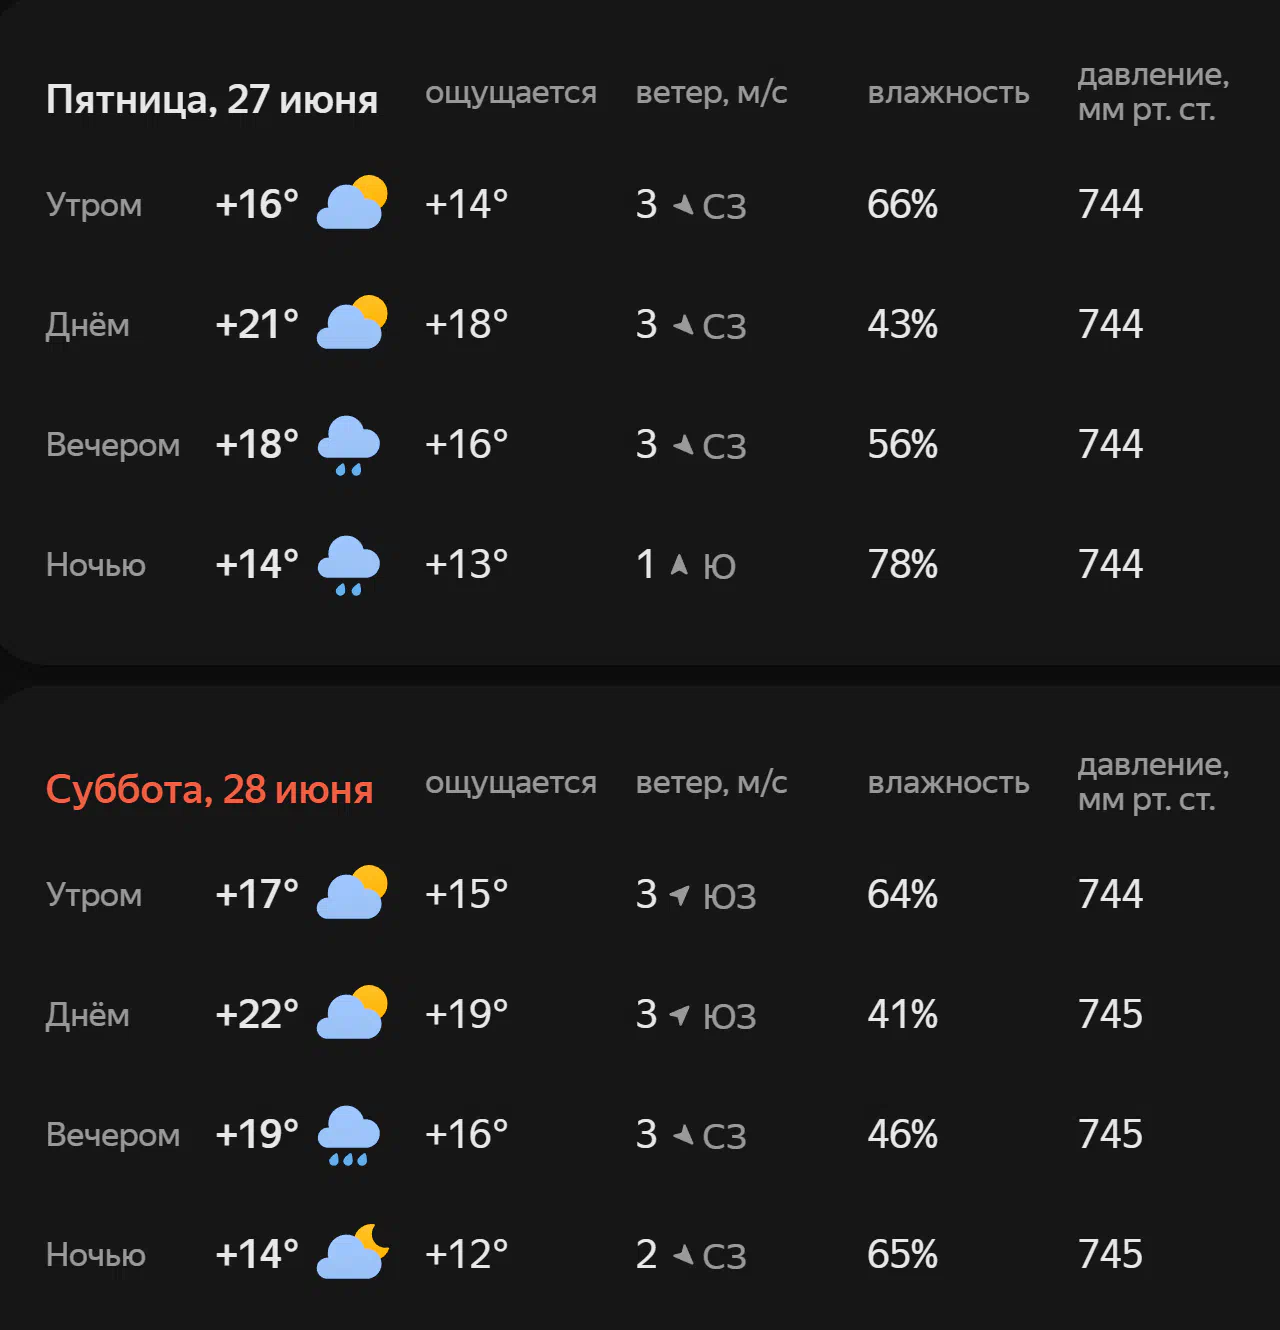Viewport: 1280px width, 1330px height.
Task: Click Friday's давление, мм рт. ст. header
Action: (x=1153, y=92)
